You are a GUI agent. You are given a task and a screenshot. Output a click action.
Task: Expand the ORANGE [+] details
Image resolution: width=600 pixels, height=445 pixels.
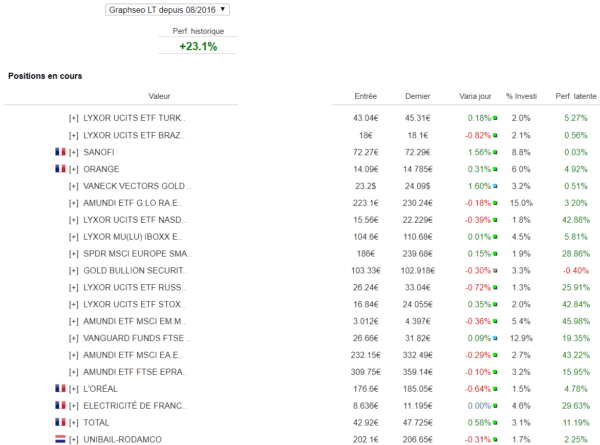tap(73, 169)
